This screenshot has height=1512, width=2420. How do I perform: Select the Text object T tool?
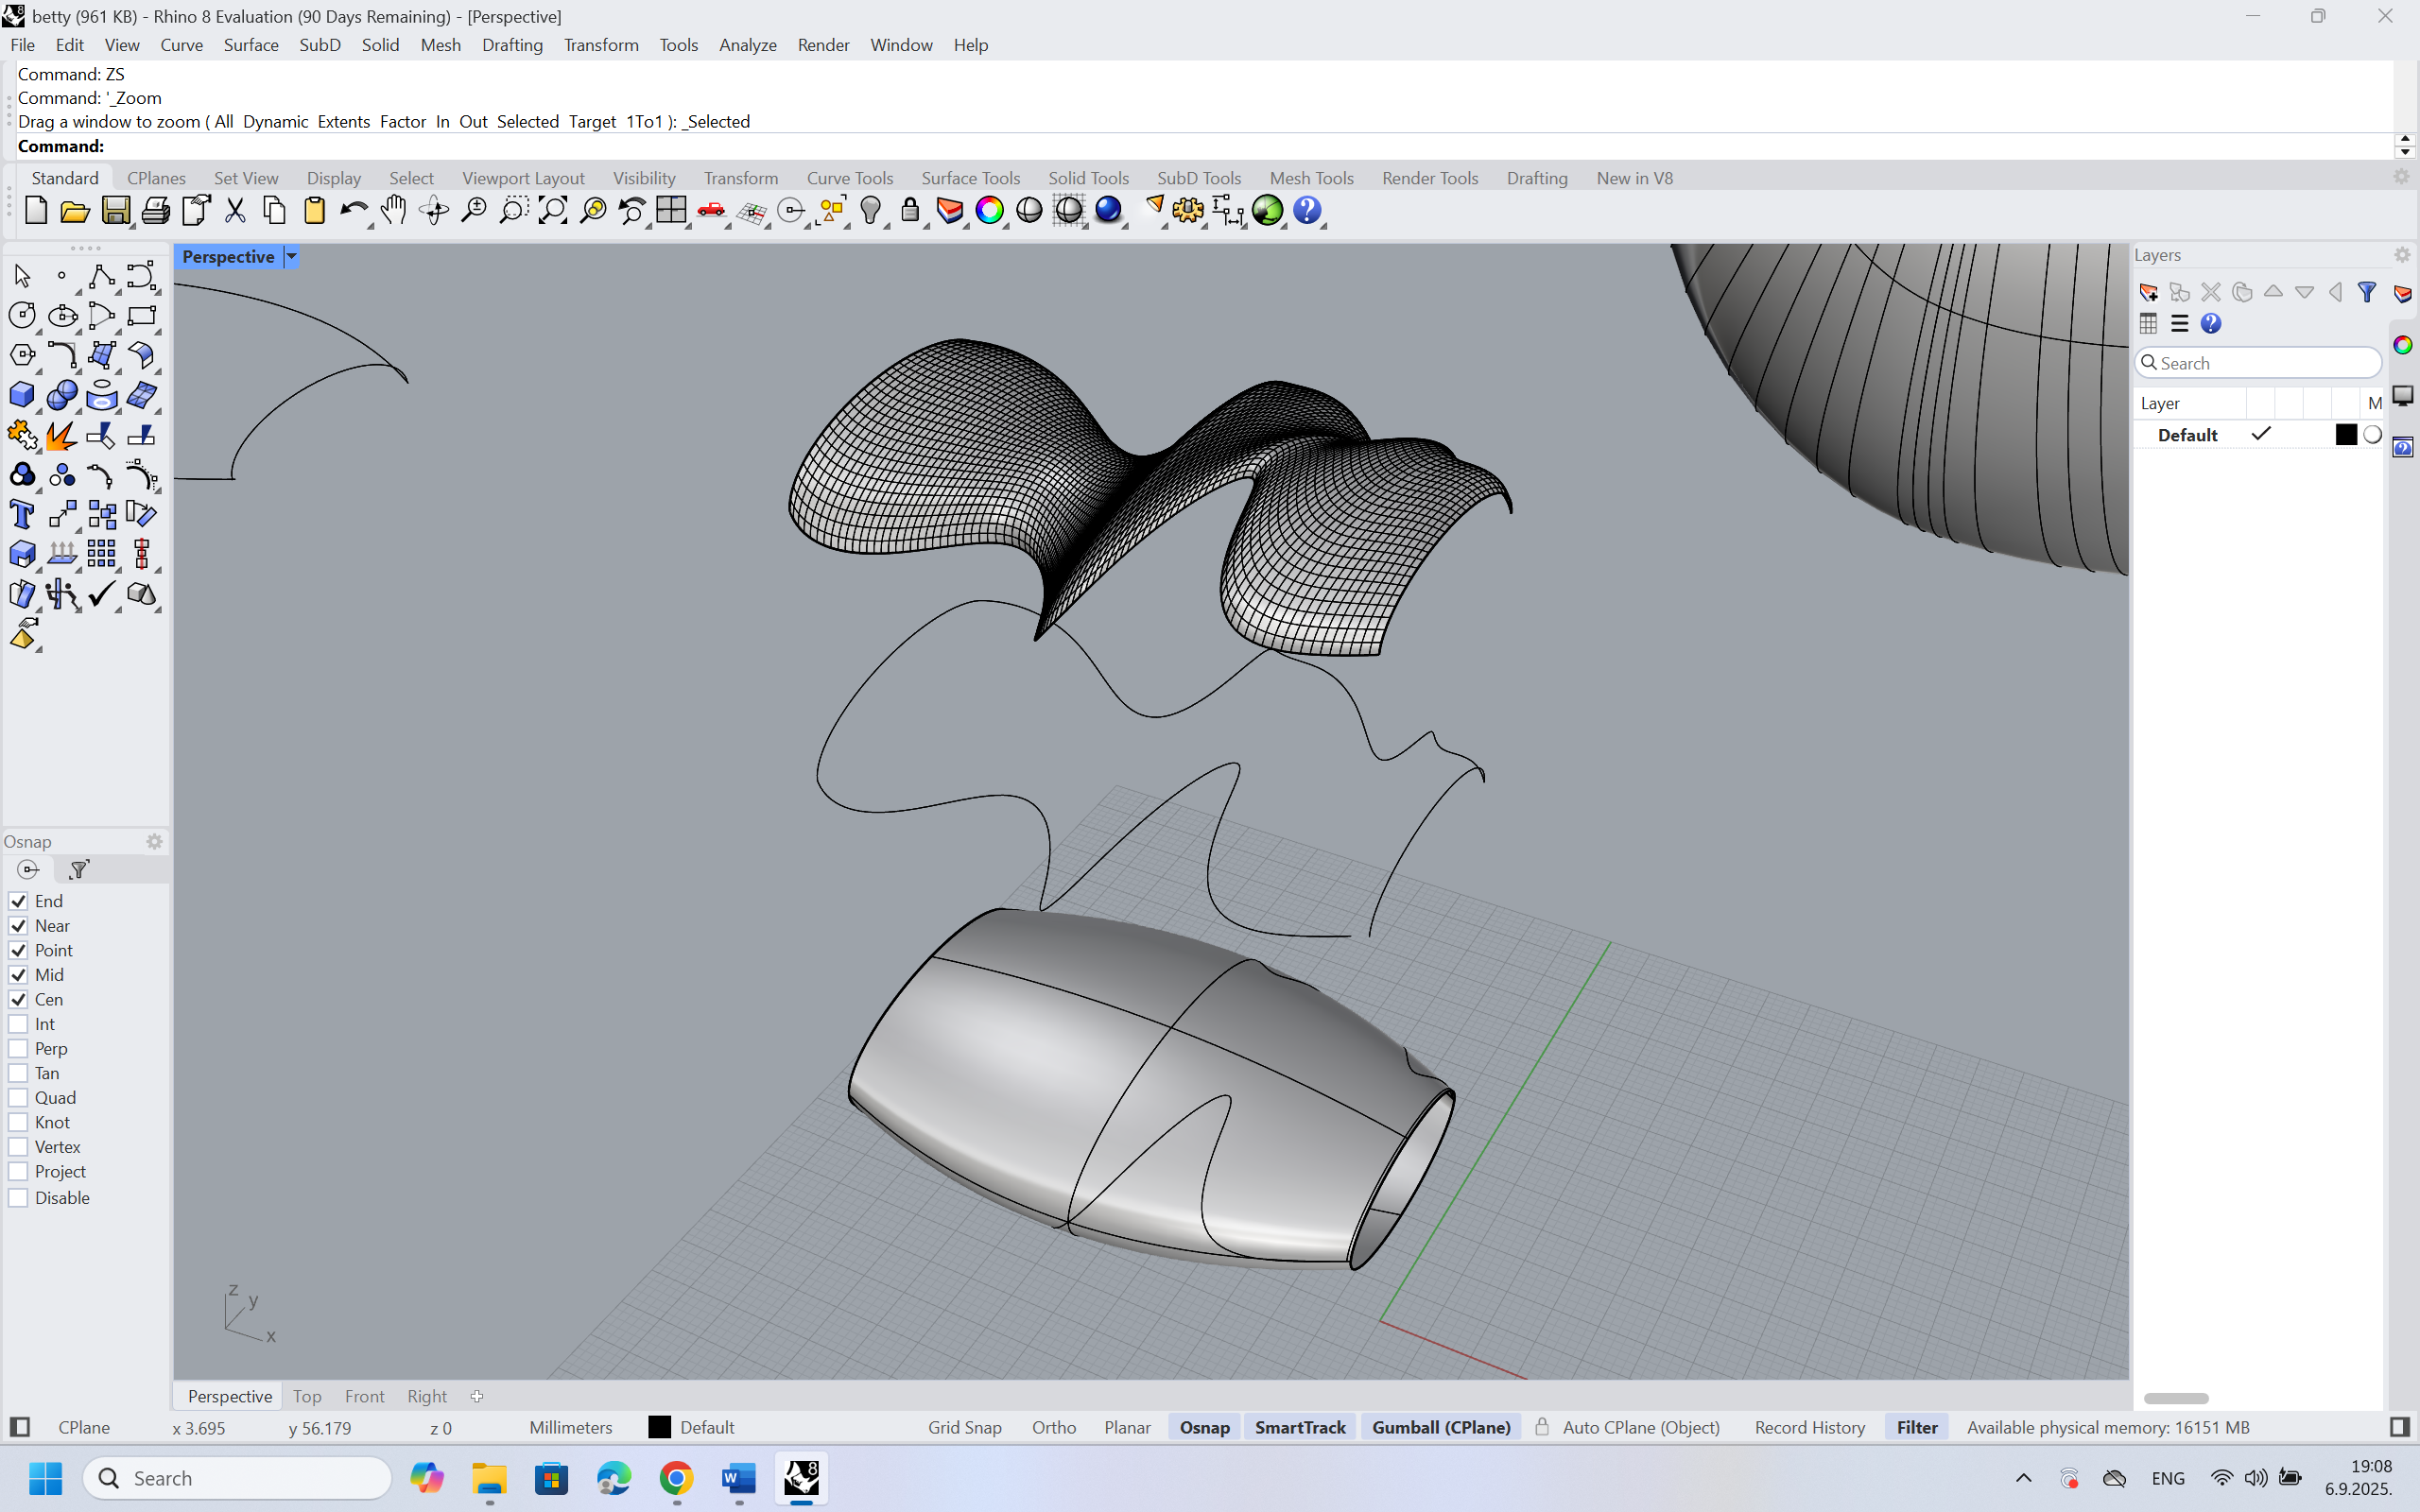point(22,514)
